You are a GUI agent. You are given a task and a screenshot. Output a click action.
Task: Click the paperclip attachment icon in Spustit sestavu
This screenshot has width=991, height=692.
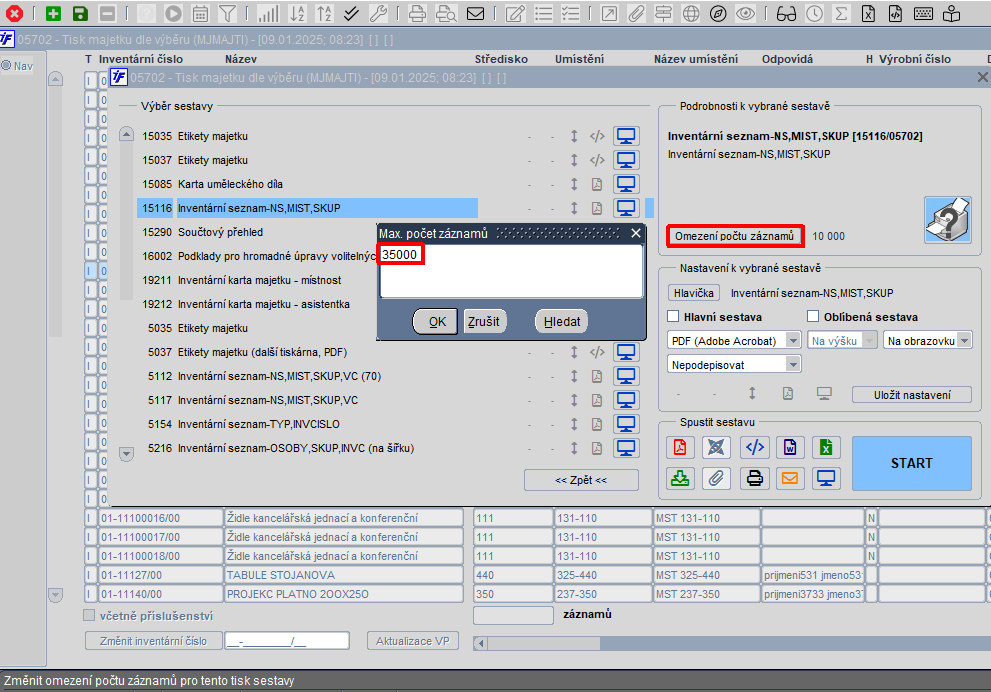[x=715, y=478]
